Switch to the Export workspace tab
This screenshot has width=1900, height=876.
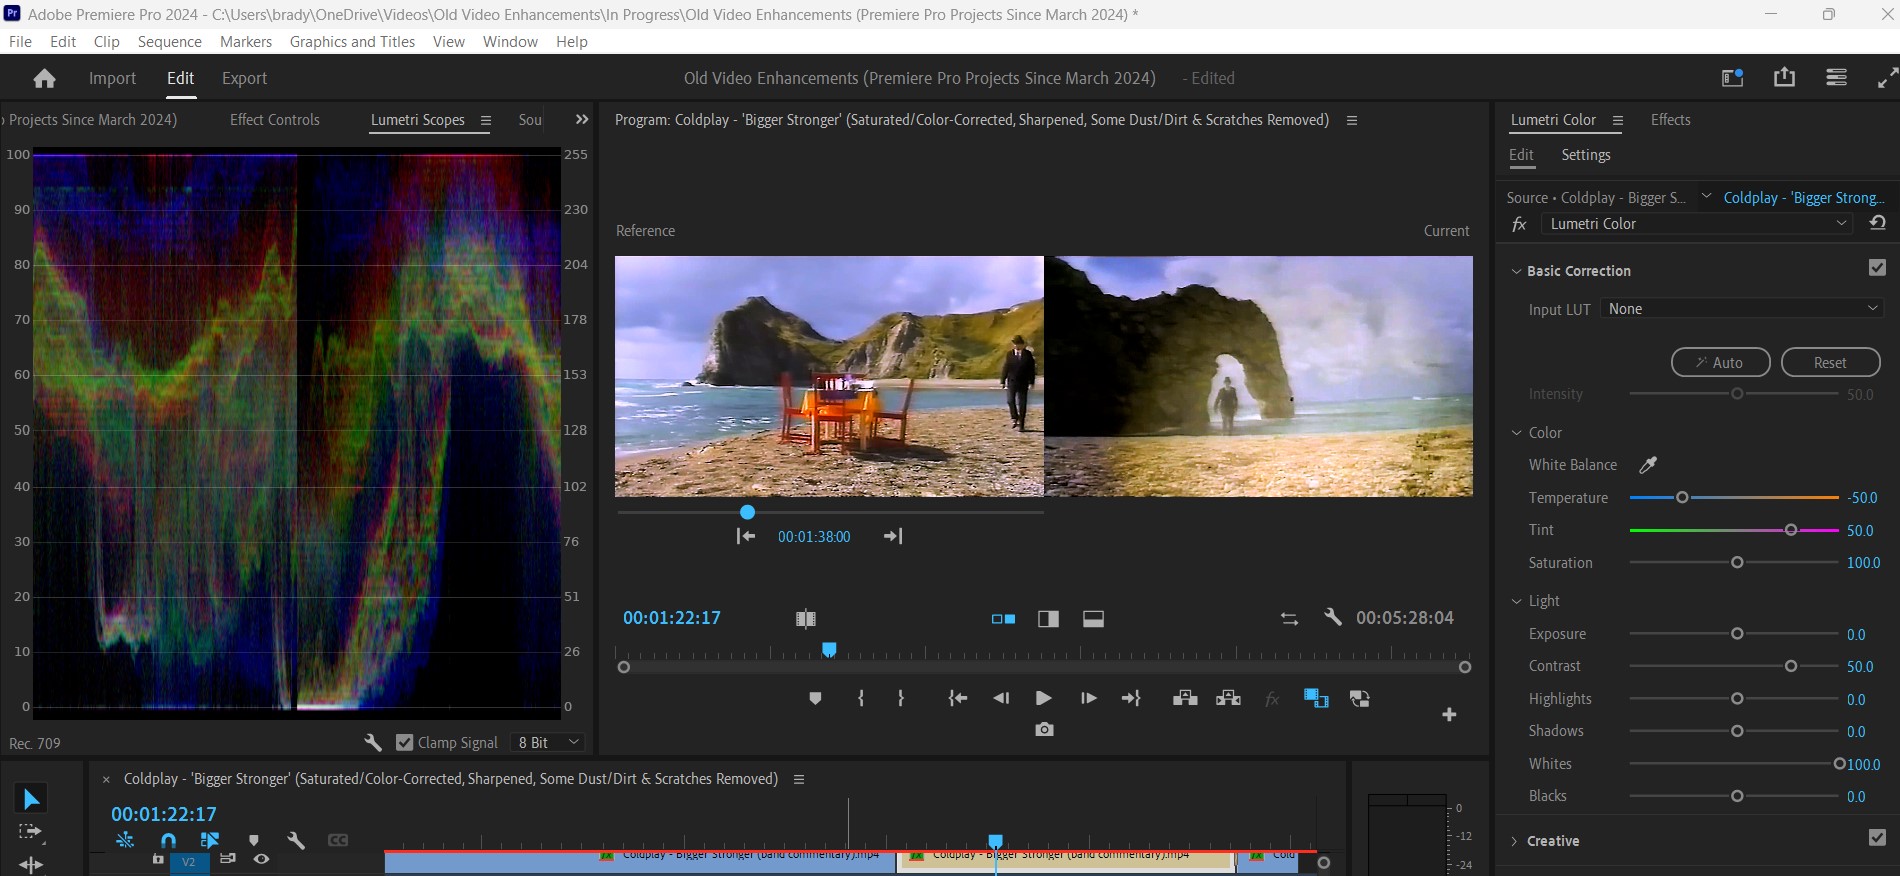pyautogui.click(x=244, y=78)
